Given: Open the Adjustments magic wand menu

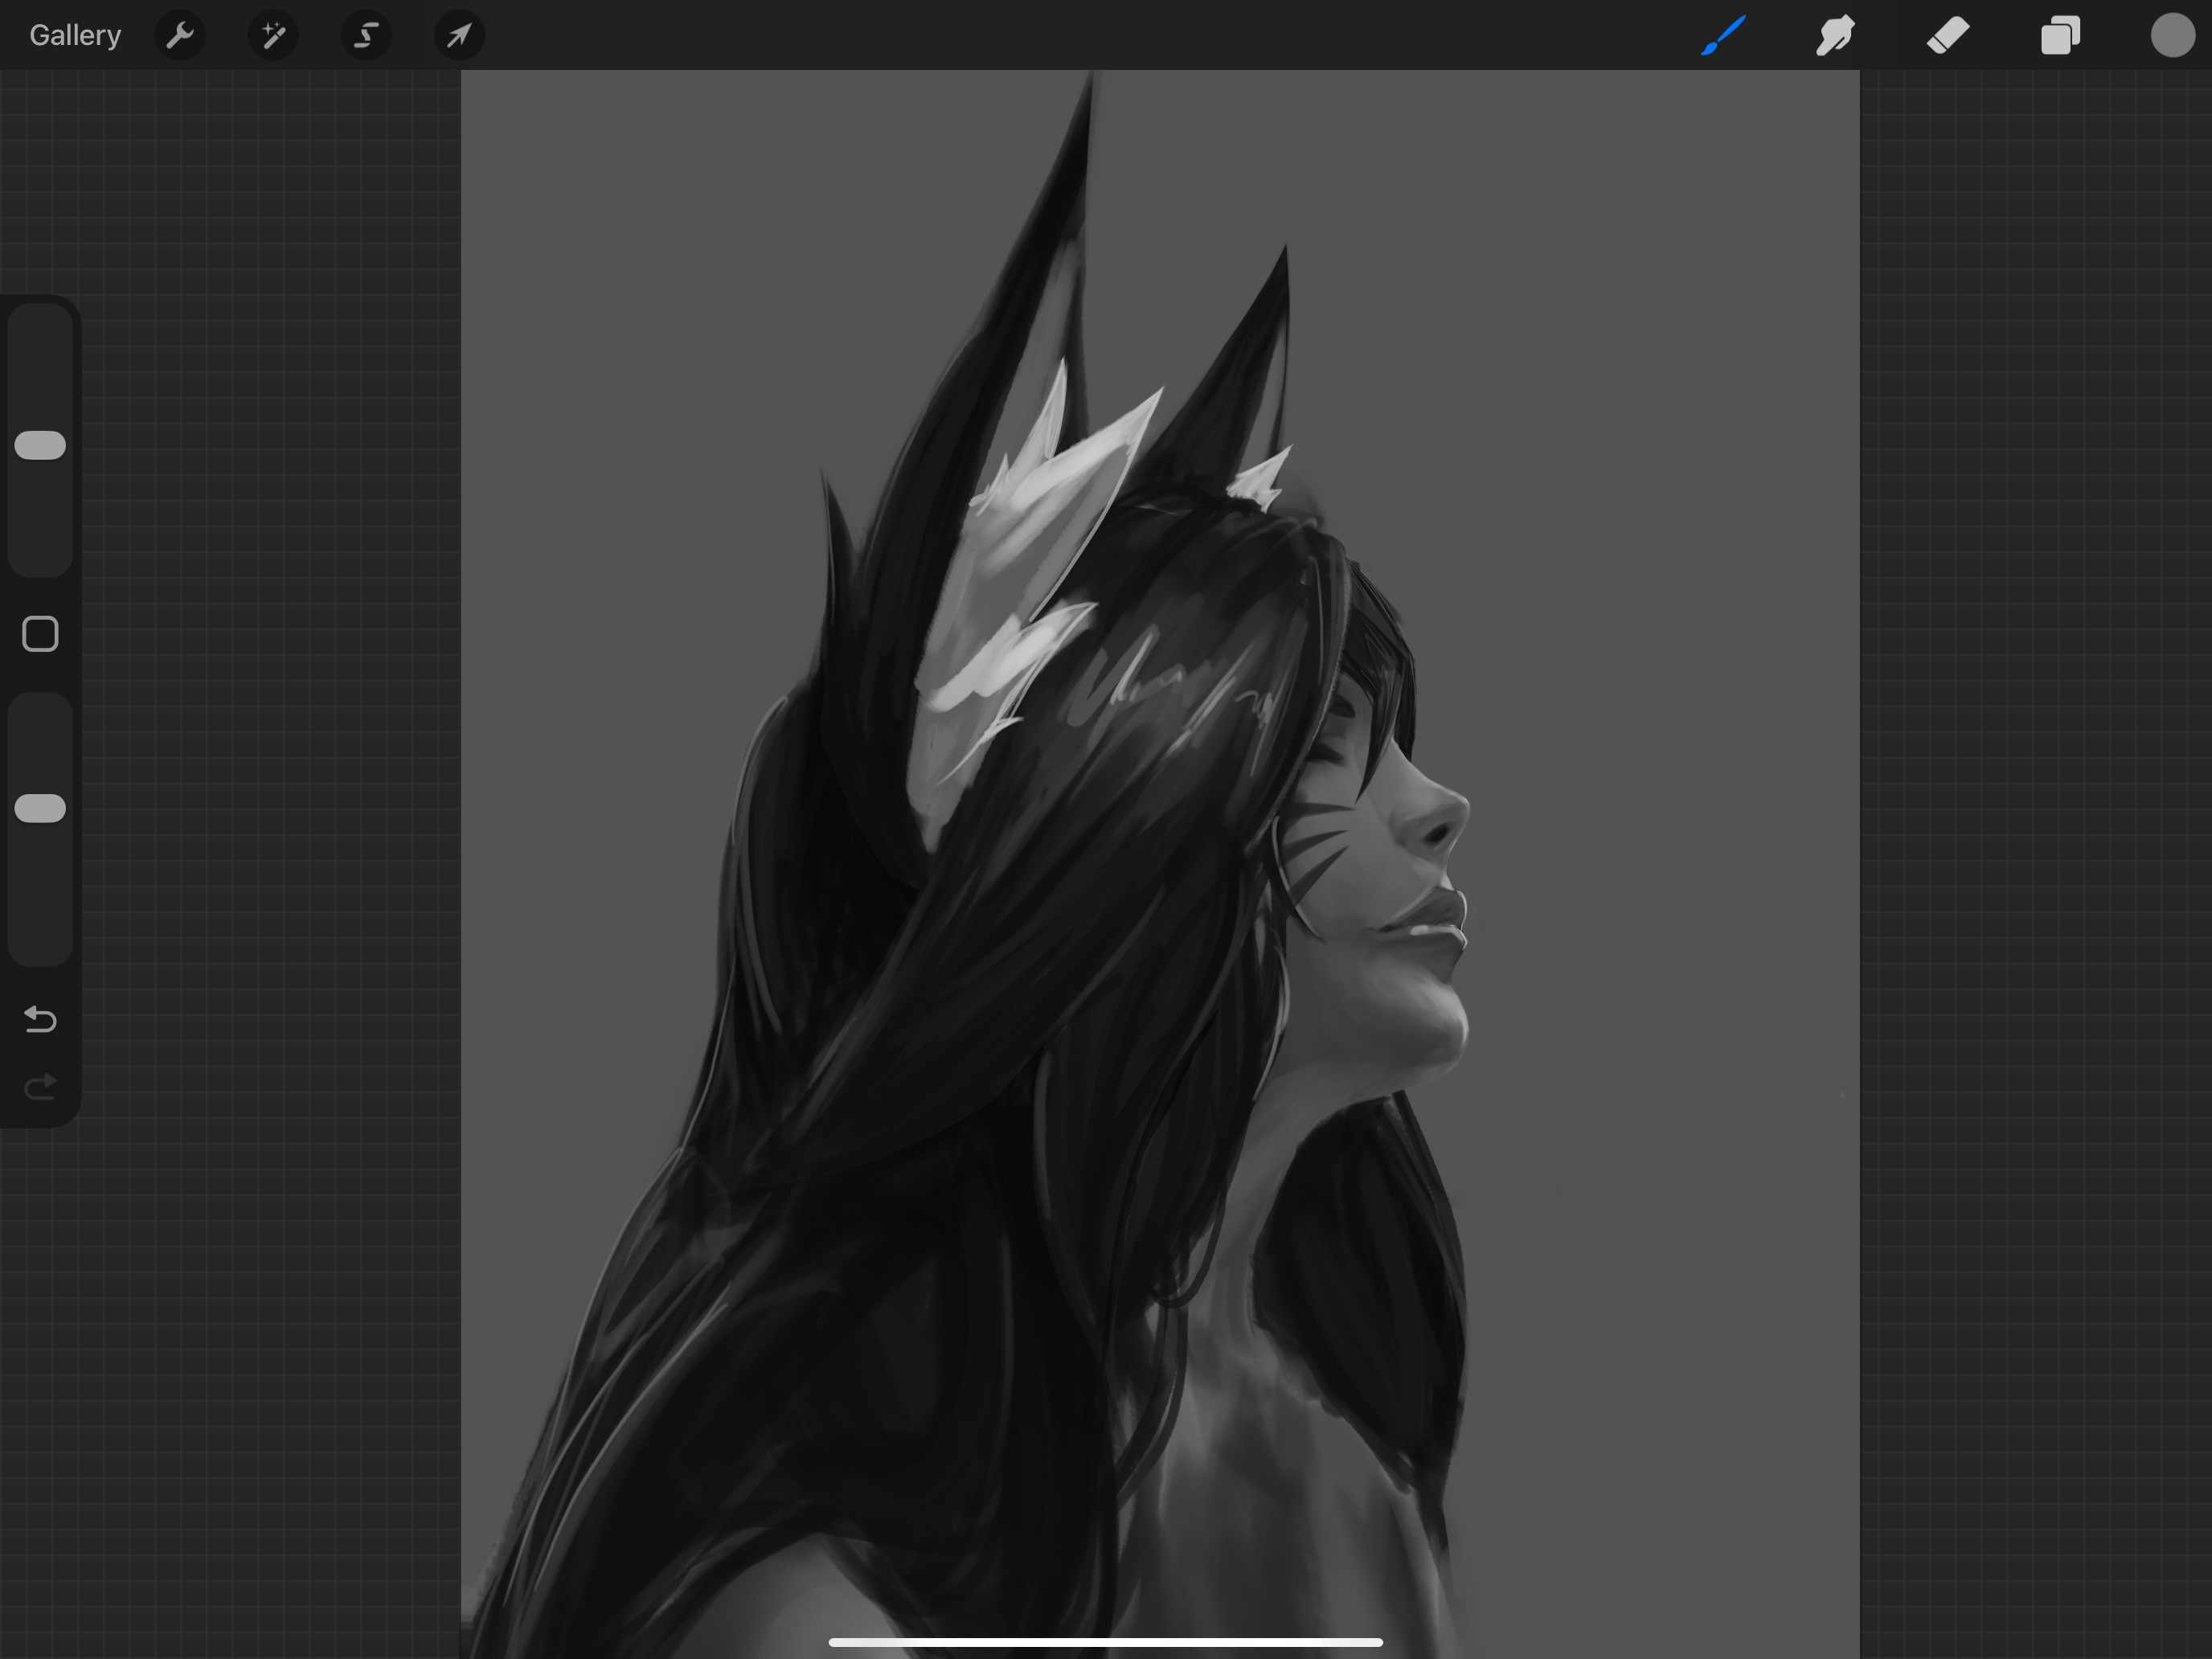Looking at the screenshot, I should [x=273, y=36].
